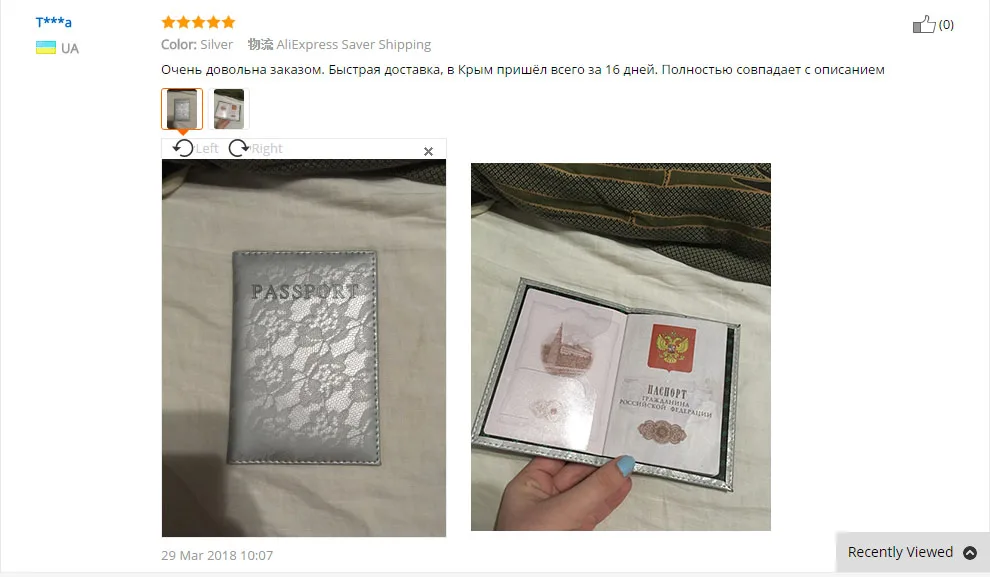This screenshot has height=577, width=990.
Task: Expand the Recently Viewed panel arrow
Action: tap(970, 553)
